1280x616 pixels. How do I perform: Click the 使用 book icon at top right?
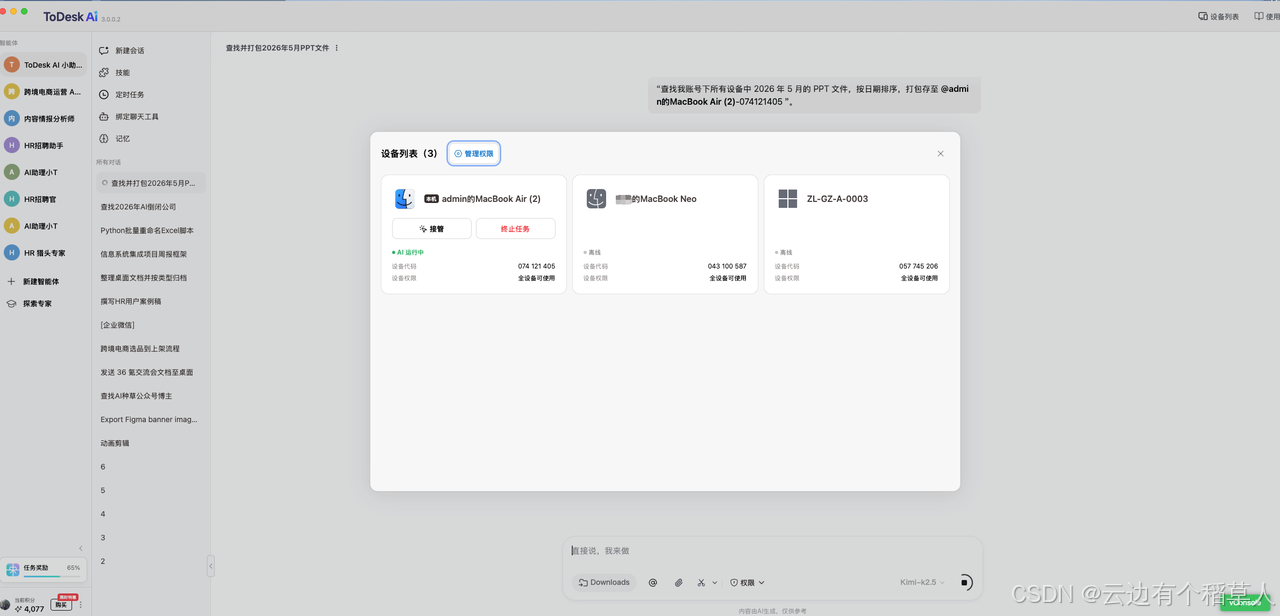tap(1259, 17)
